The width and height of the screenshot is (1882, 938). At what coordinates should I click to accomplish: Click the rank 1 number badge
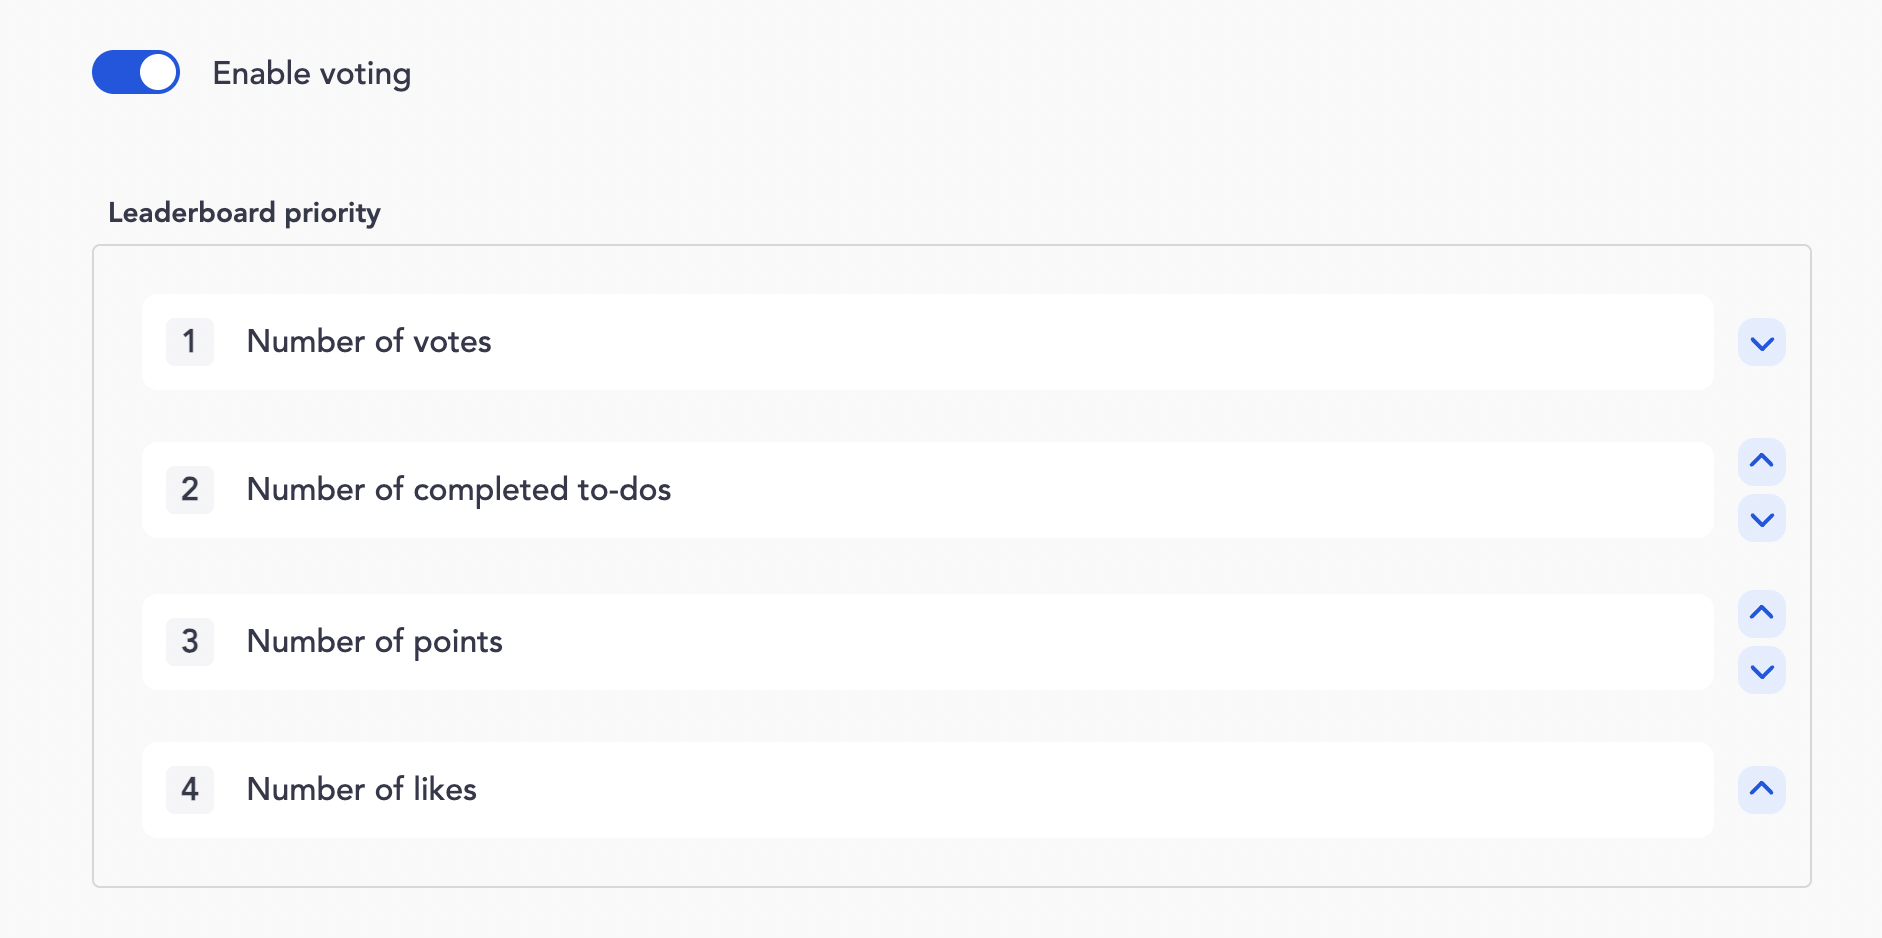[189, 342]
